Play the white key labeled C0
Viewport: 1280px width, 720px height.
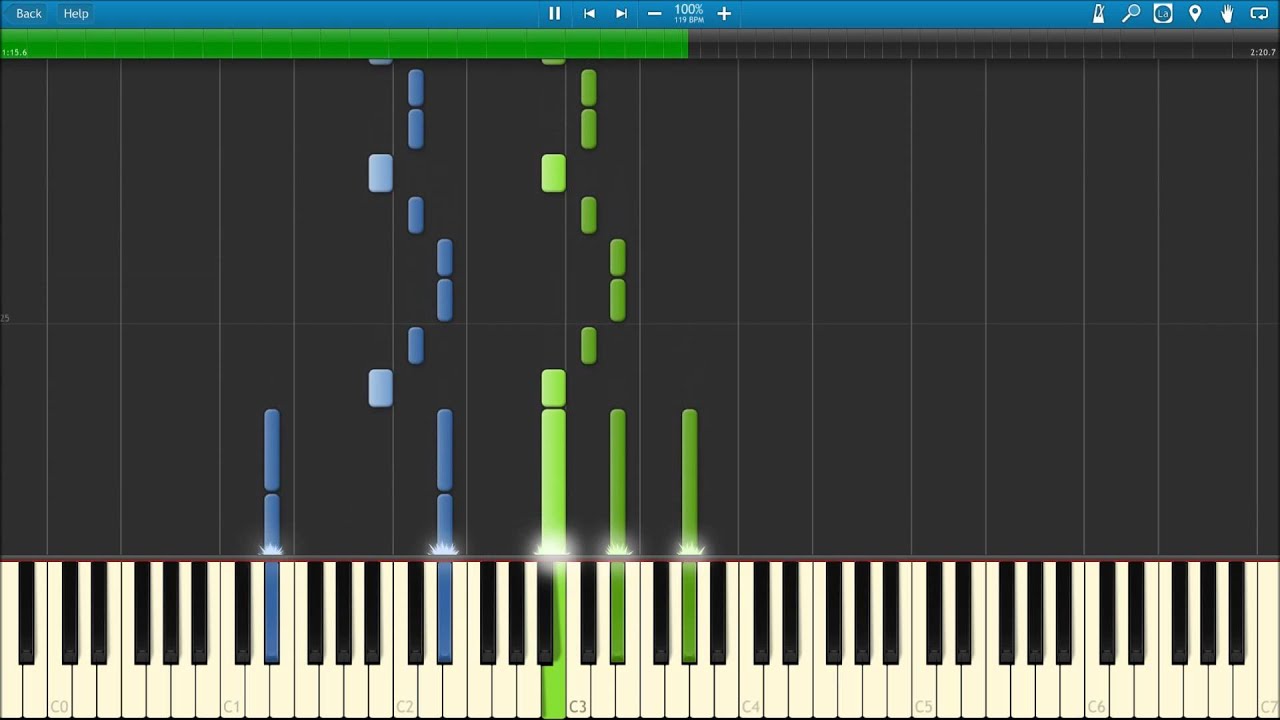pyautogui.click(x=59, y=690)
